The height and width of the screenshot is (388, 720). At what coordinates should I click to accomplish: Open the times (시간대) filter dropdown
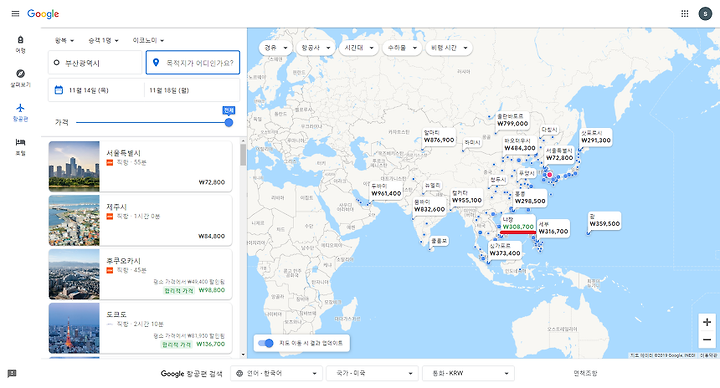[359, 48]
